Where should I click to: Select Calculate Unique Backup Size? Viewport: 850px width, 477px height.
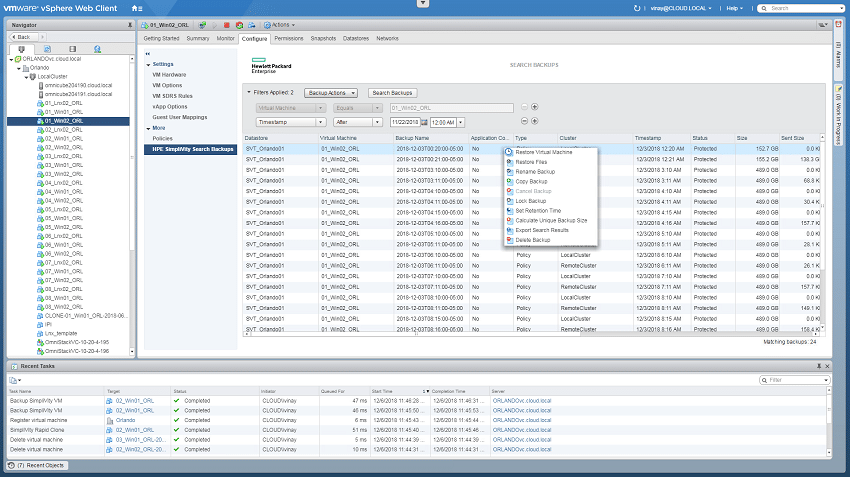click(551, 221)
